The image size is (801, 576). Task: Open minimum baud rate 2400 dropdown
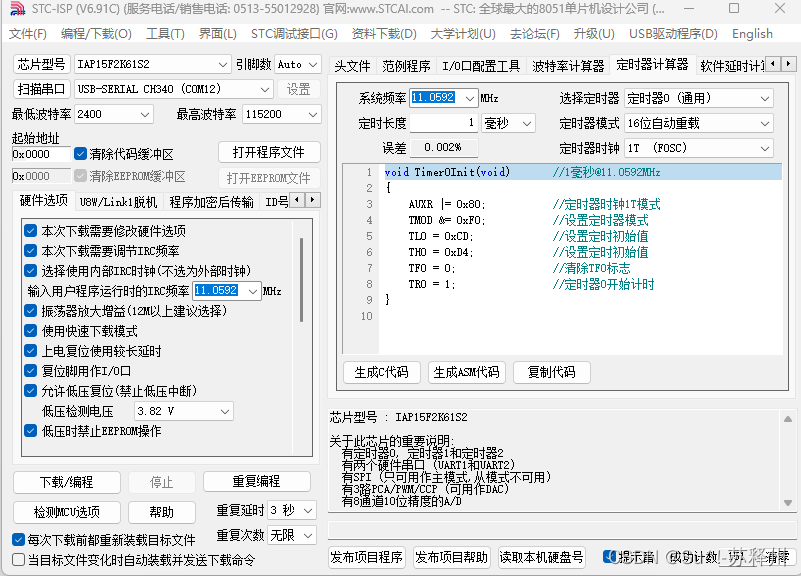coord(113,114)
